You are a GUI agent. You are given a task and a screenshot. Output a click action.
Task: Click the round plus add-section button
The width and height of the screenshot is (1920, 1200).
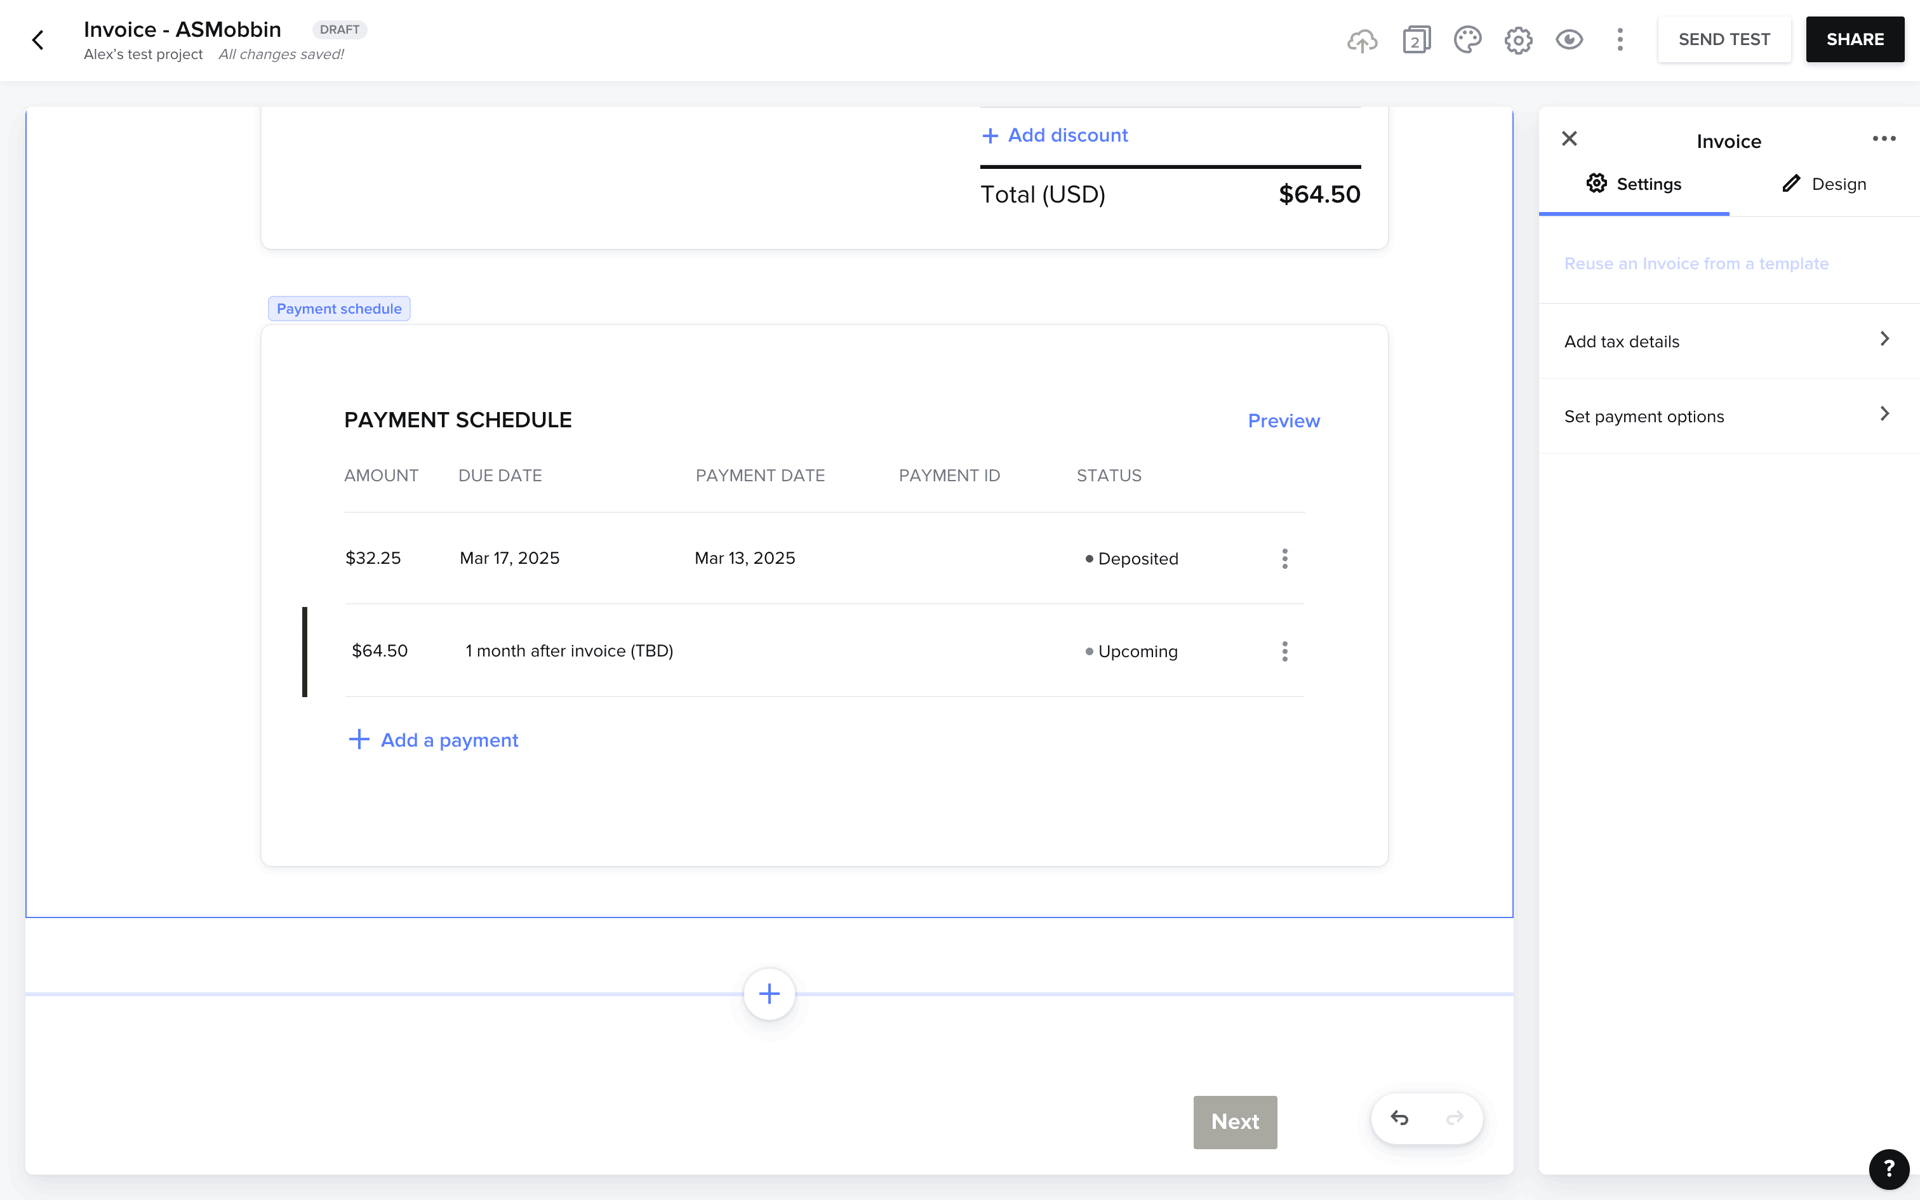coord(769,994)
